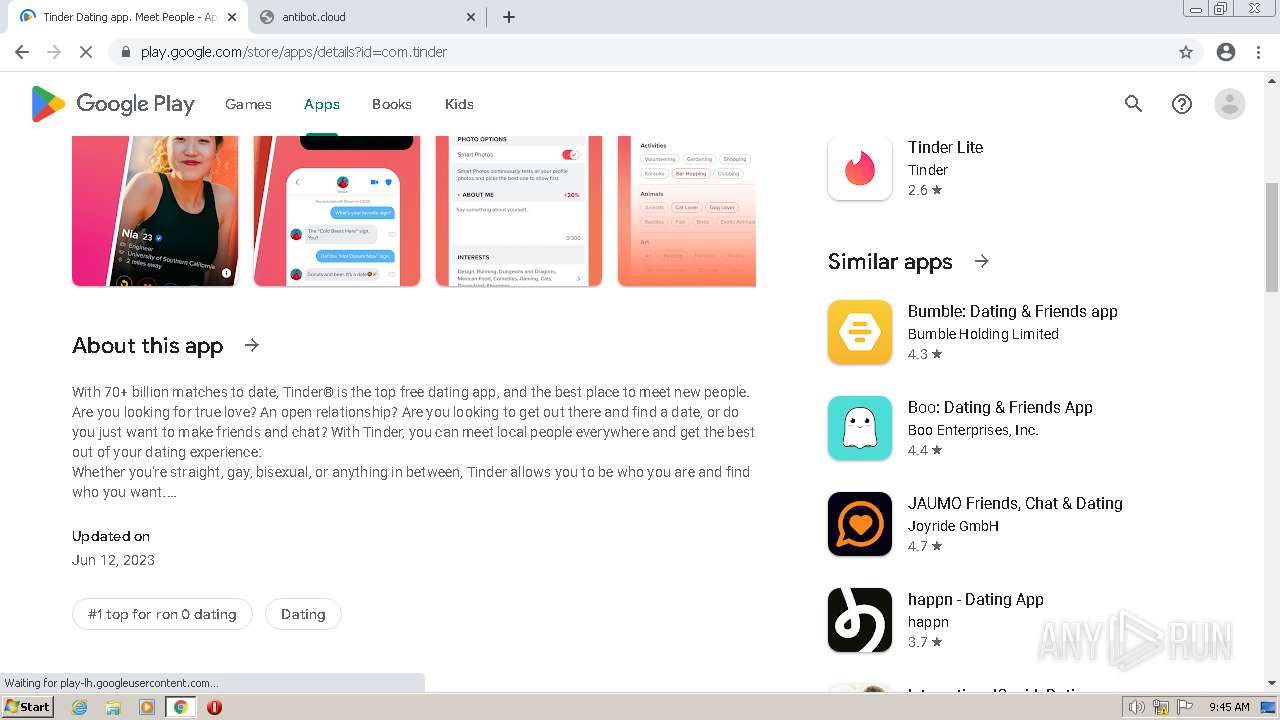The height and width of the screenshot is (720, 1280).
Task: Go back in browser history
Action: coord(22,52)
